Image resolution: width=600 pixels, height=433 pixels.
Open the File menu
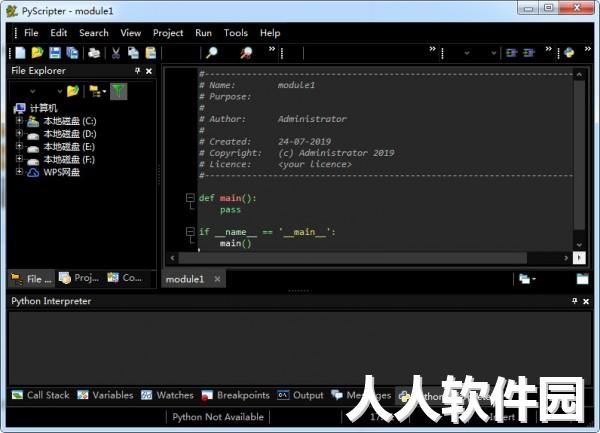coord(31,33)
